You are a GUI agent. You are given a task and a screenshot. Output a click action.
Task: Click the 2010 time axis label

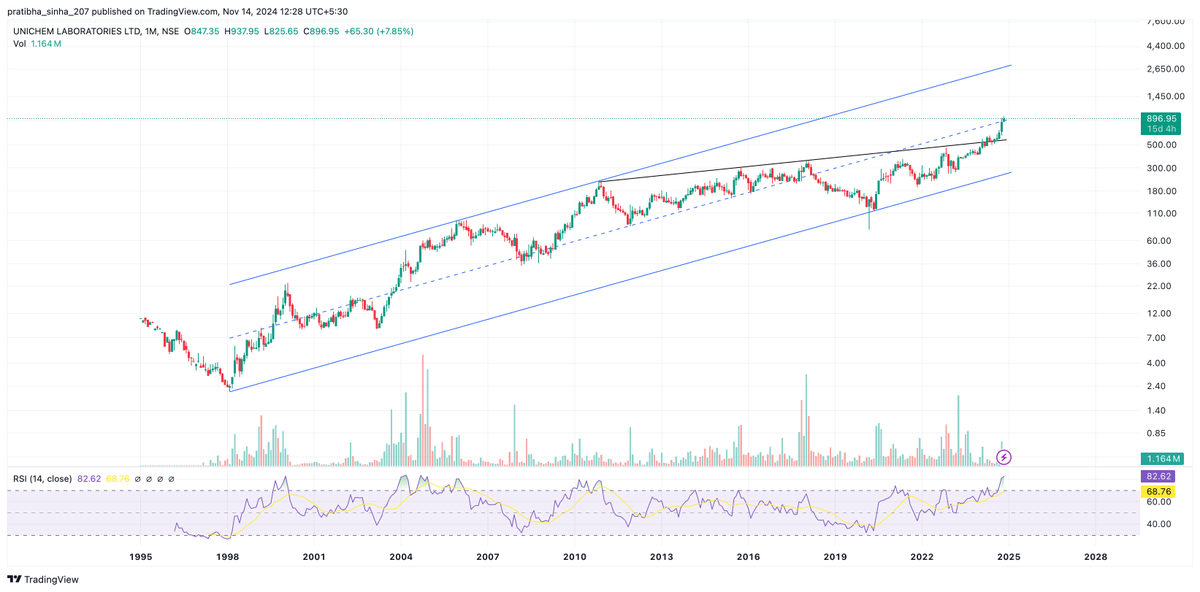pyautogui.click(x=574, y=556)
